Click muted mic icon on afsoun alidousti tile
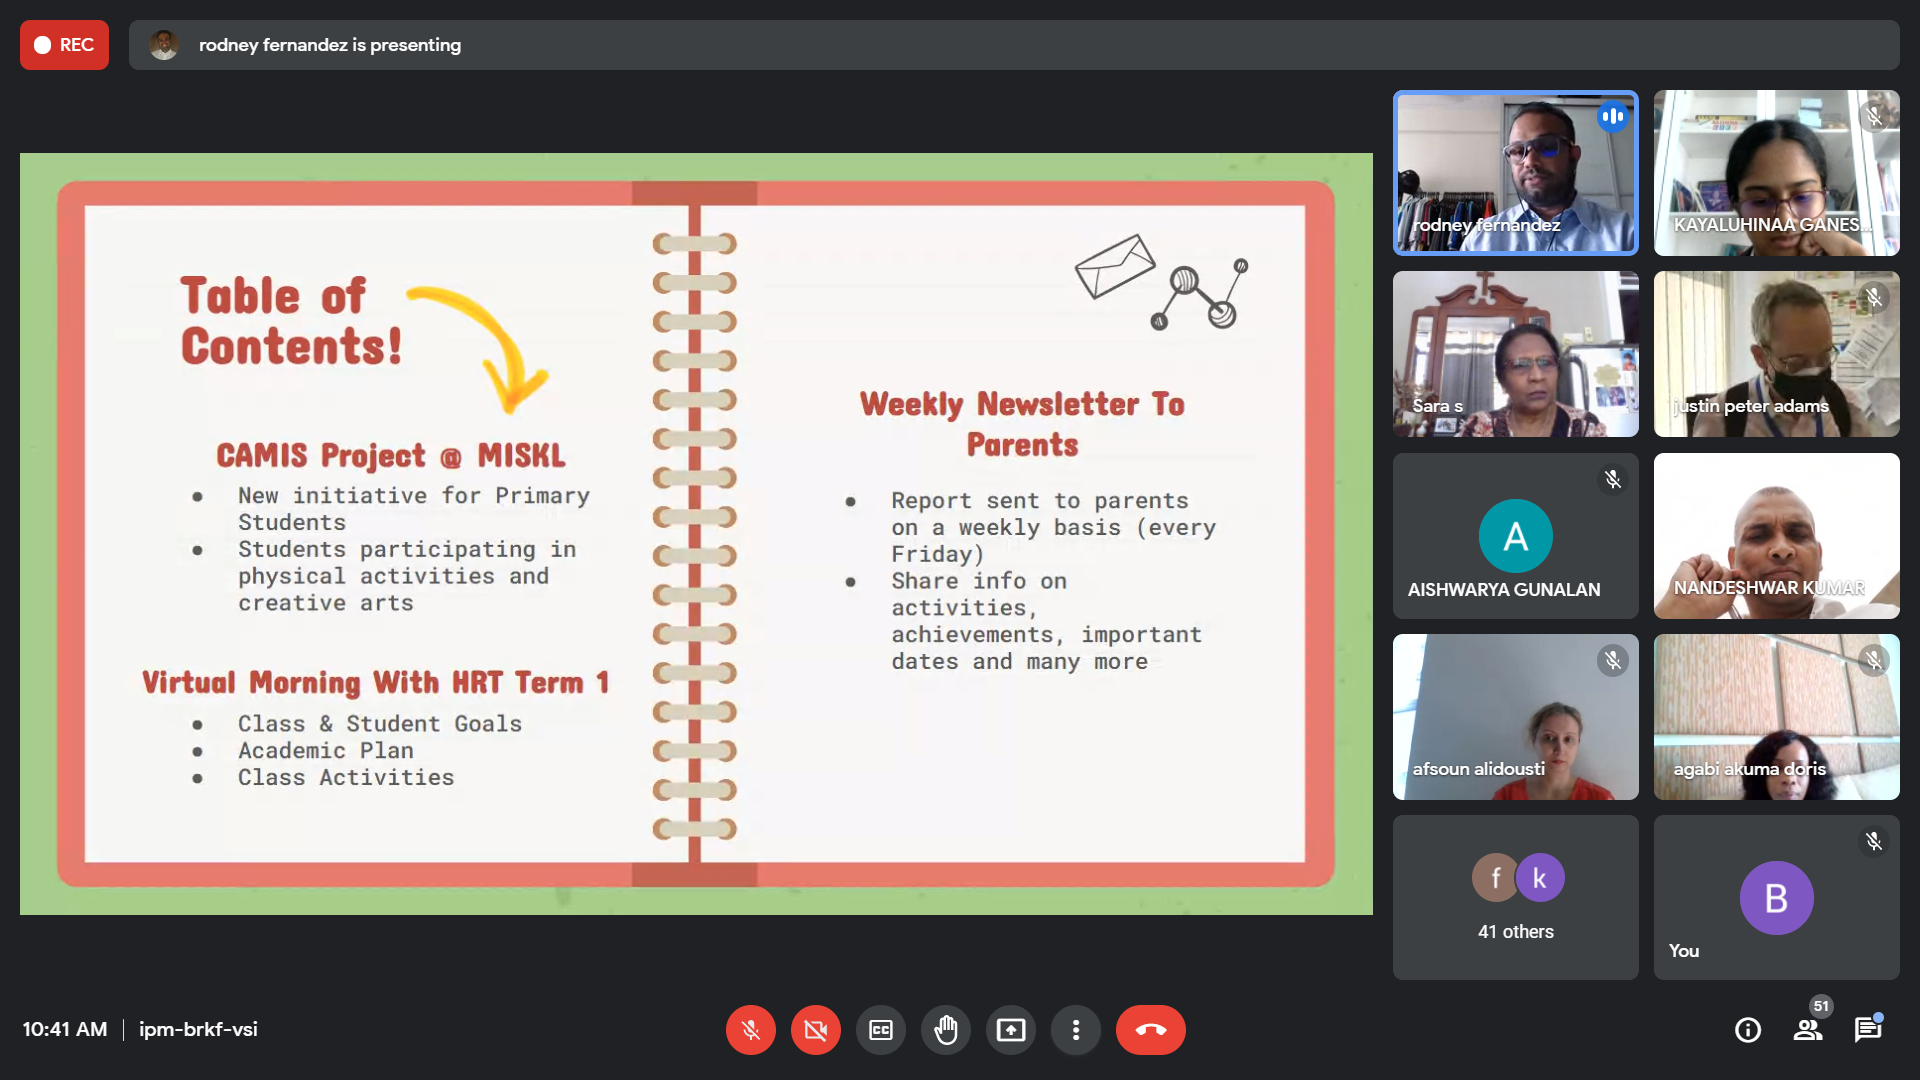The height and width of the screenshot is (1080, 1920). coord(1612,661)
